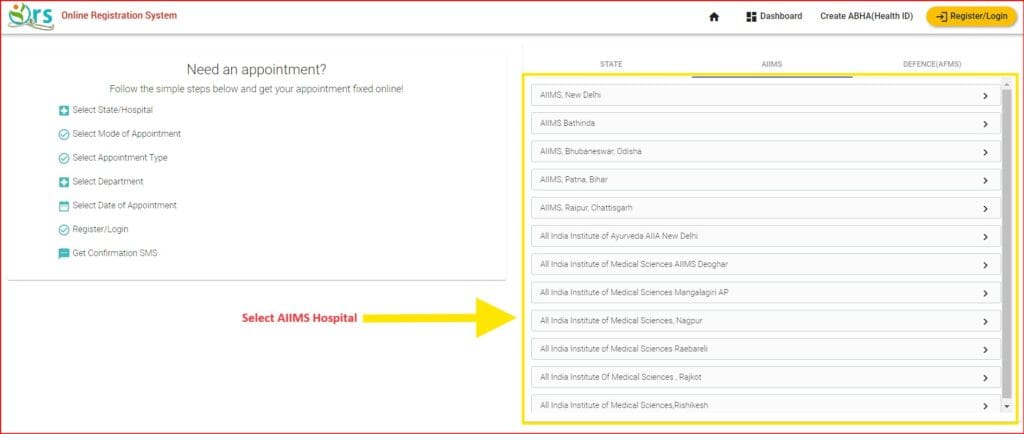Select Medical Sciences, Rajkot
Viewport: 1024px width, 434px height.
coord(766,377)
